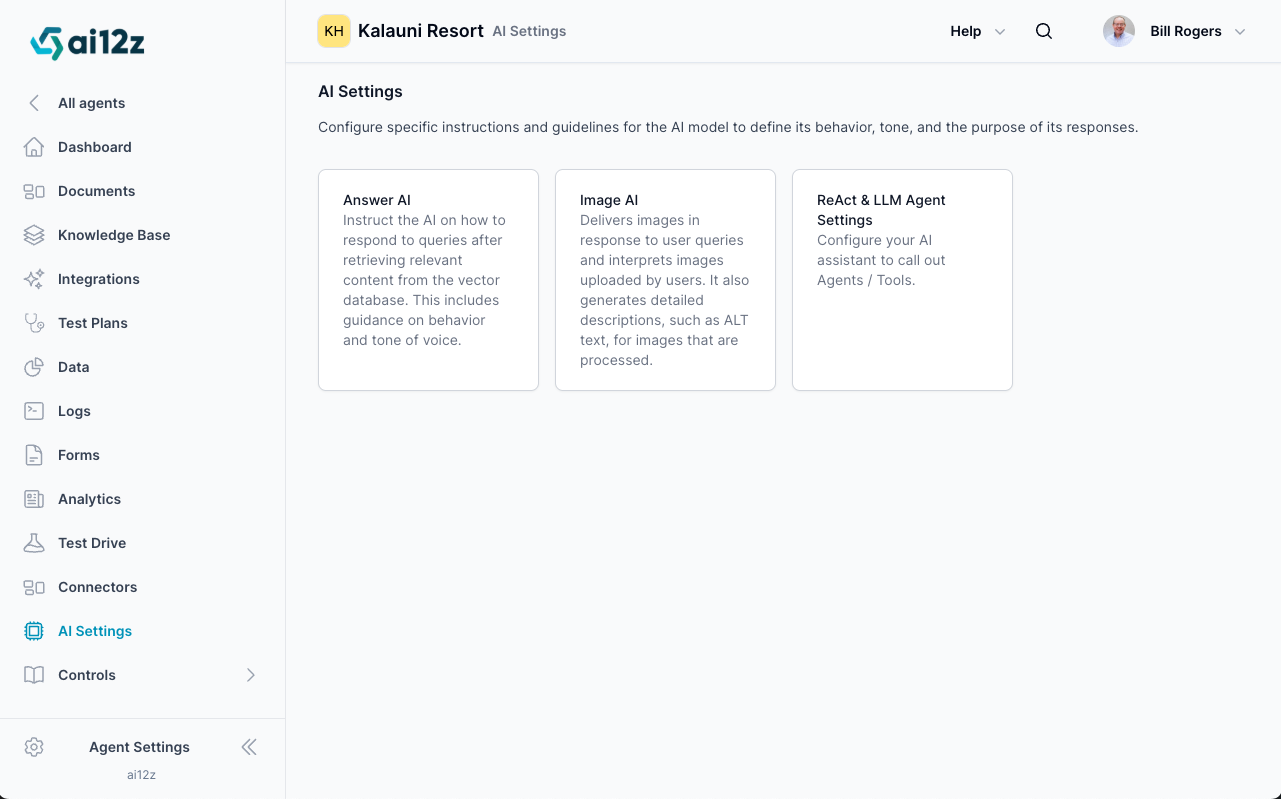The width and height of the screenshot is (1281, 799).
Task: Open ReAct & LLM Agent Settings card
Action: pyautogui.click(x=902, y=280)
